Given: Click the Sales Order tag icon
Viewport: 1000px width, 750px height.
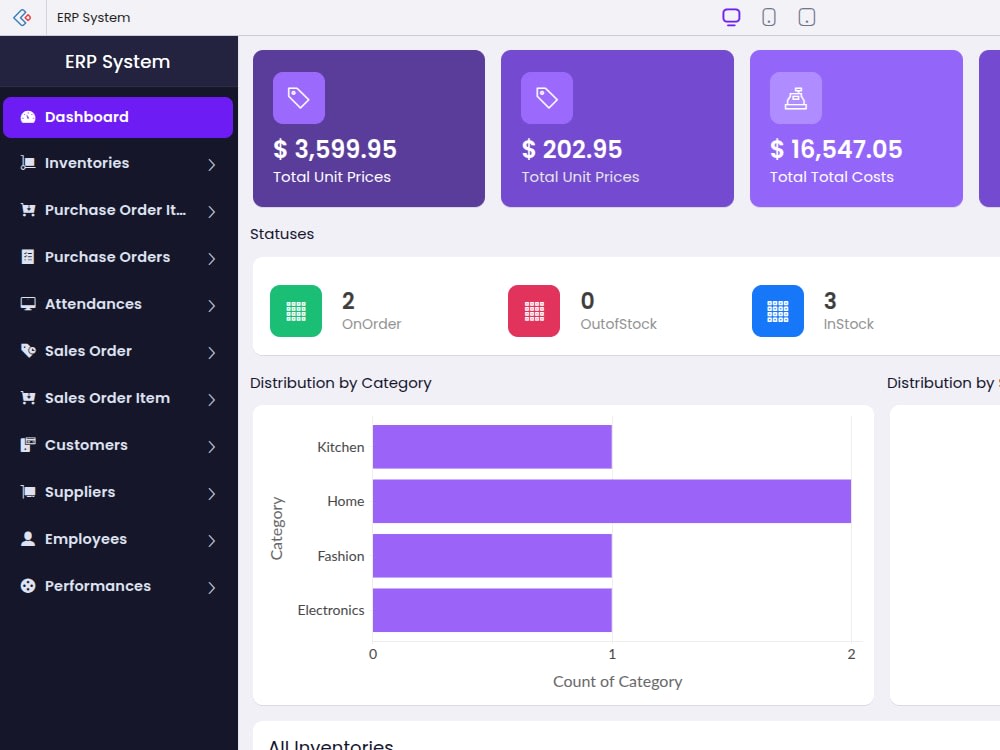Looking at the screenshot, I should point(26,351).
